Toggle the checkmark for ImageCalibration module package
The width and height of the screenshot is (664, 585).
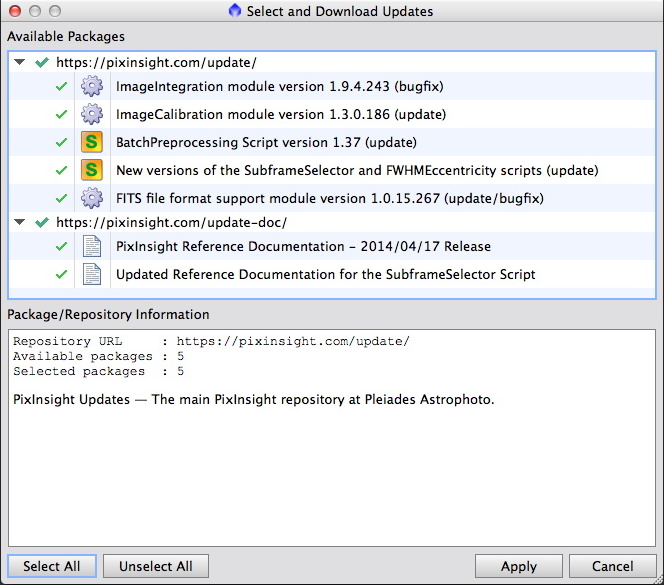61,114
